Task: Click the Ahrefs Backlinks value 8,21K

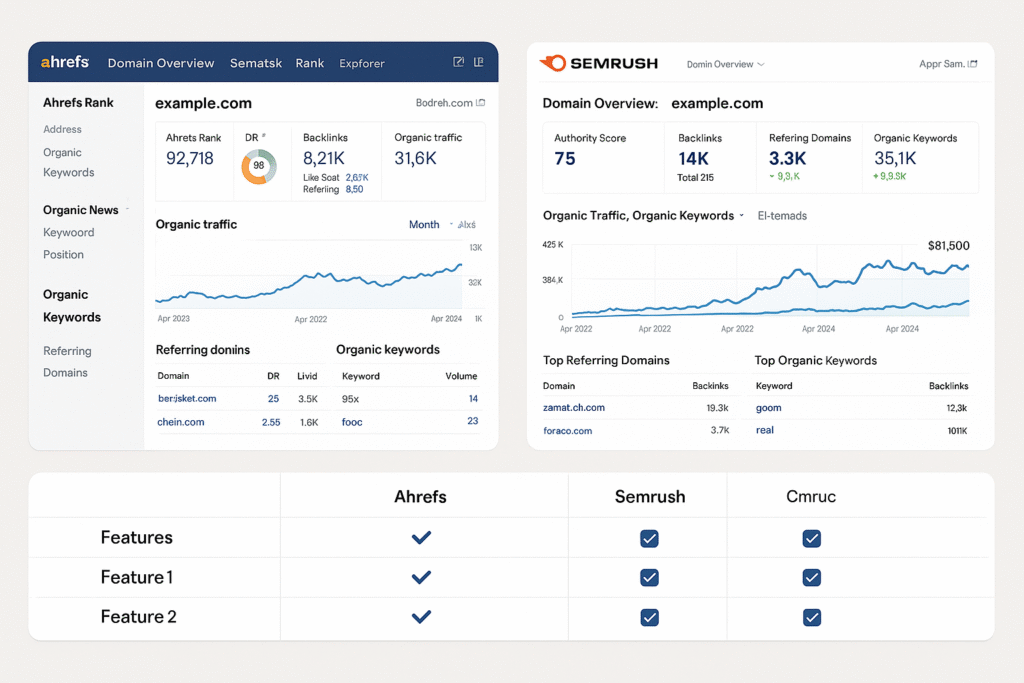Action: 323,158
